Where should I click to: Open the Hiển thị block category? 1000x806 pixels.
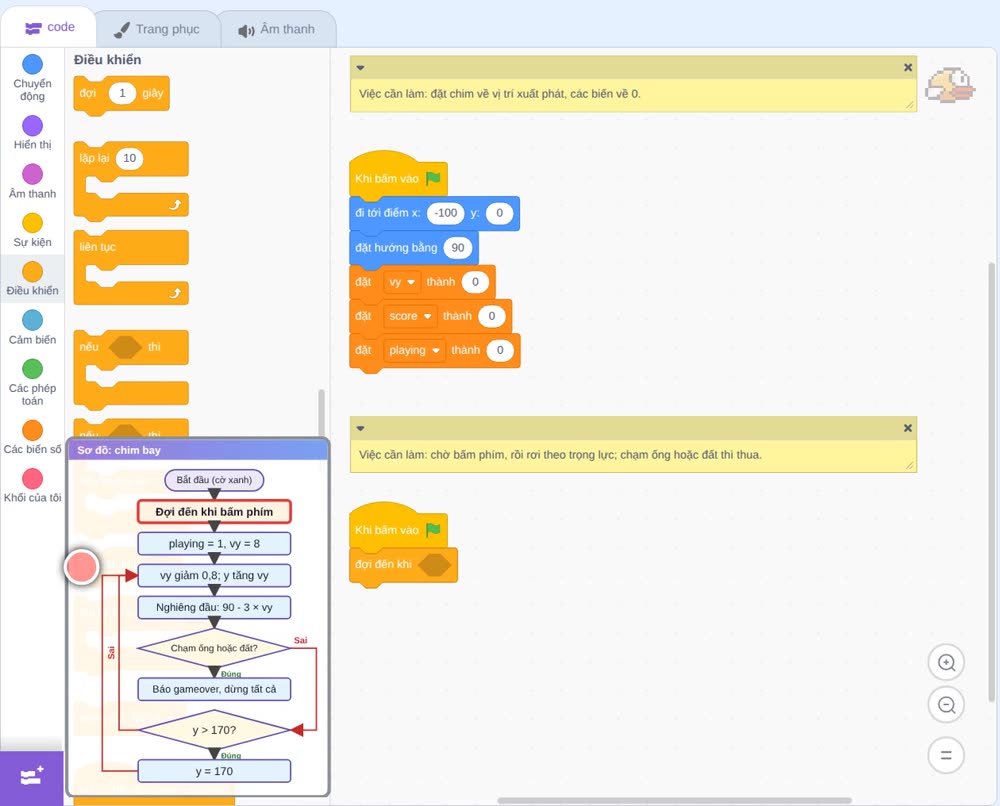tap(32, 133)
